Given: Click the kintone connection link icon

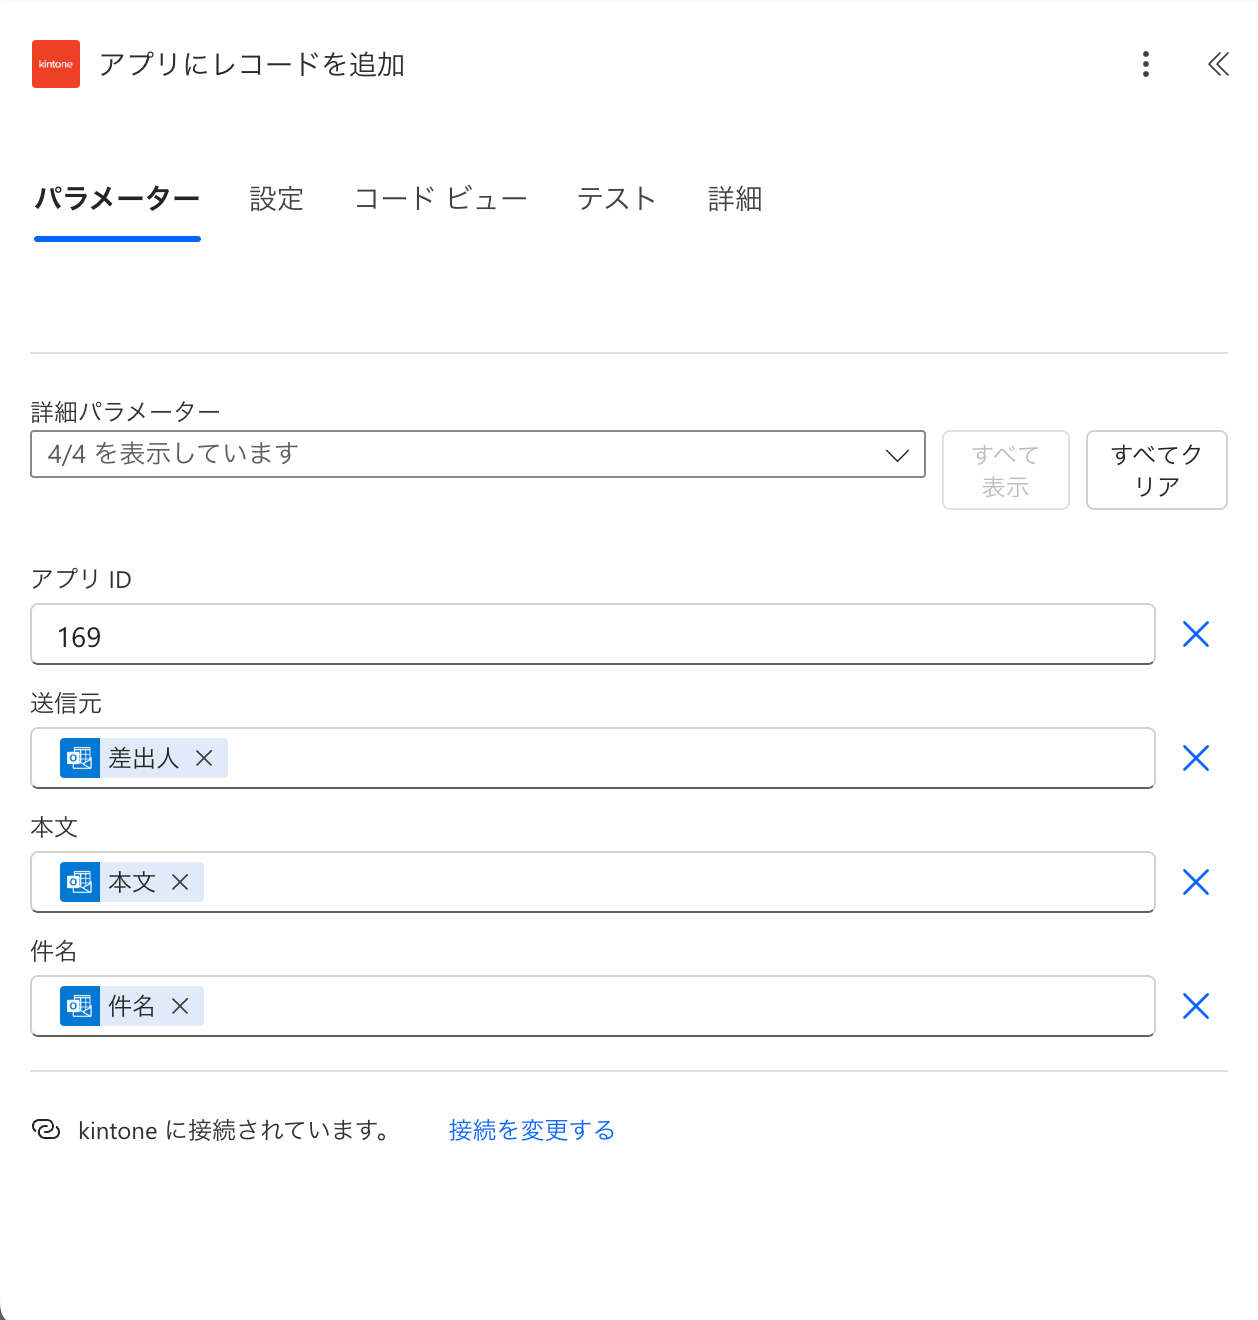Looking at the screenshot, I should 46,1129.
